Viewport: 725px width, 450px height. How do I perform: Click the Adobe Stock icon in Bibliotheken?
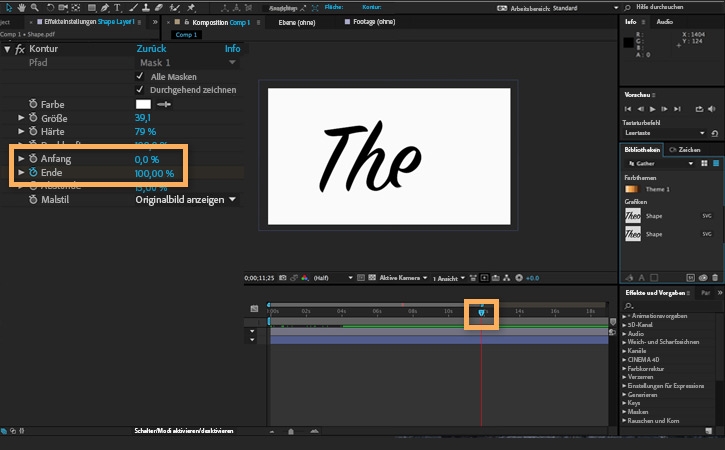pyautogui.click(x=690, y=277)
